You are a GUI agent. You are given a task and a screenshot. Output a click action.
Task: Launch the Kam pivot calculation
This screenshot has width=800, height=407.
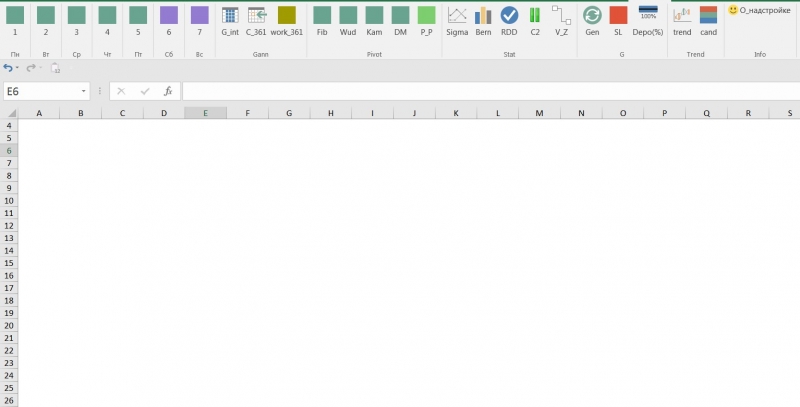(374, 21)
